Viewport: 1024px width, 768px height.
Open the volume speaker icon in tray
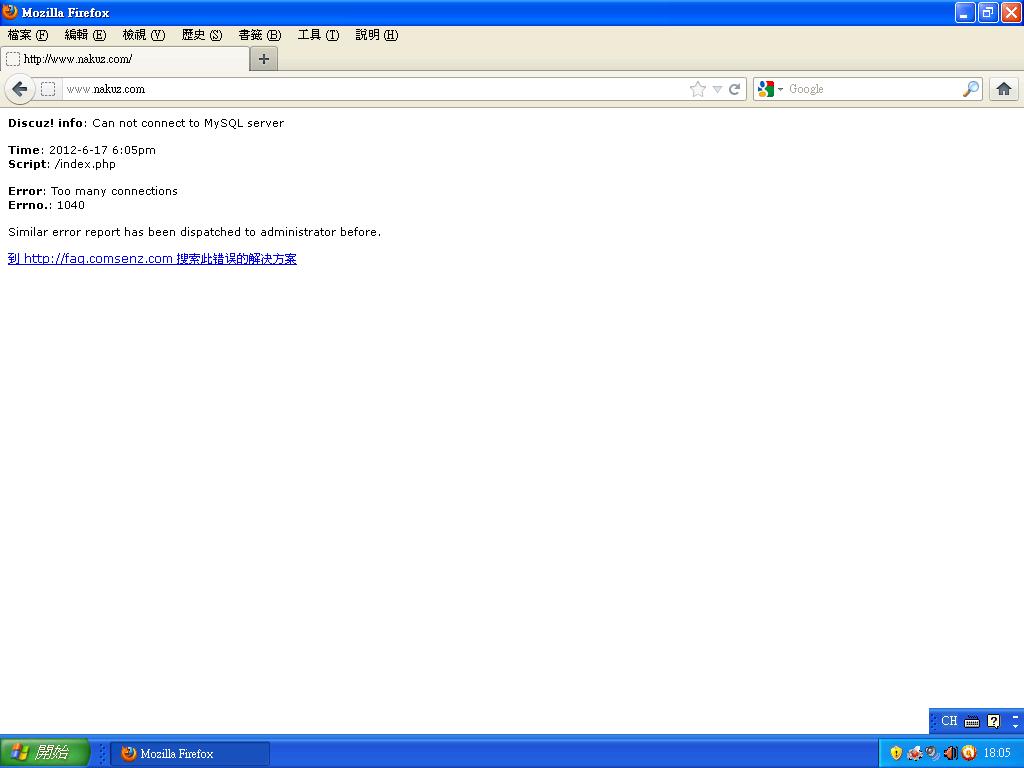point(950,753)
